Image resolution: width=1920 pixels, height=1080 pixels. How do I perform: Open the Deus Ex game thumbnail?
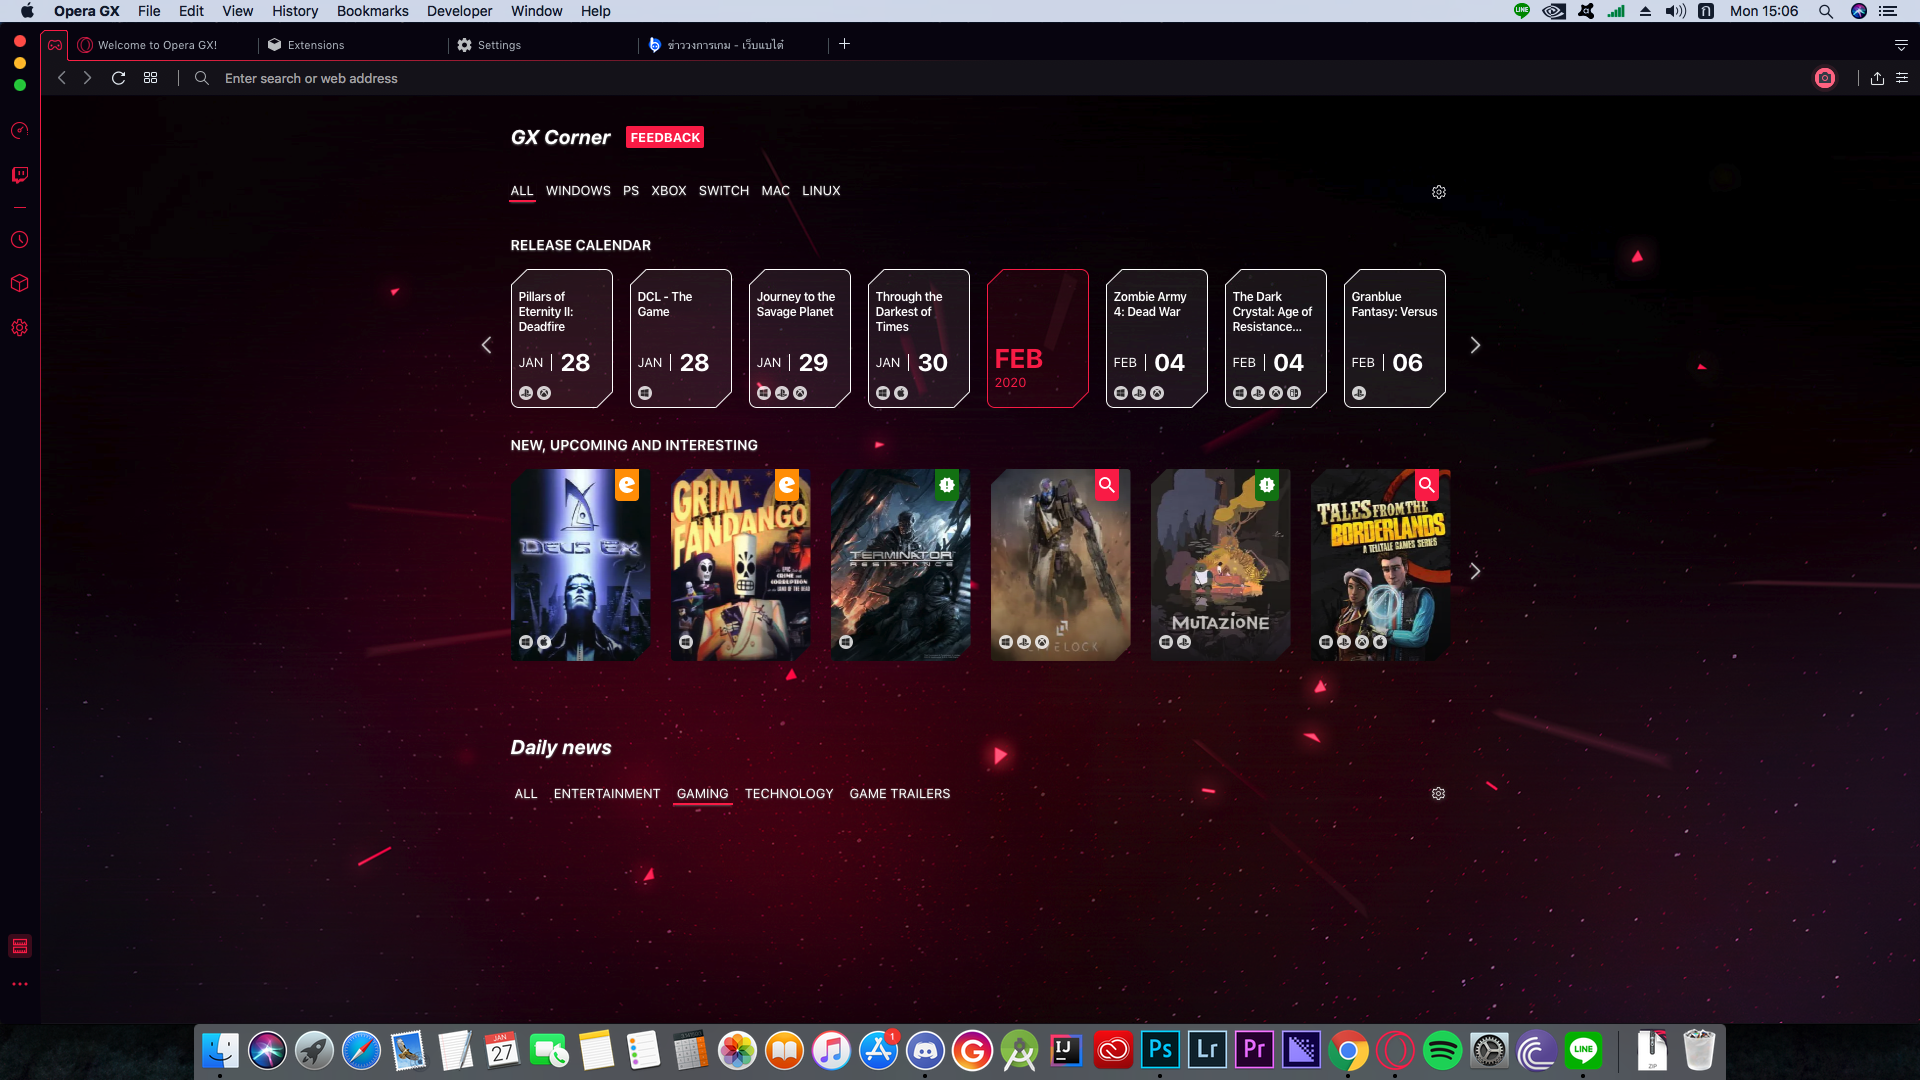580,565
